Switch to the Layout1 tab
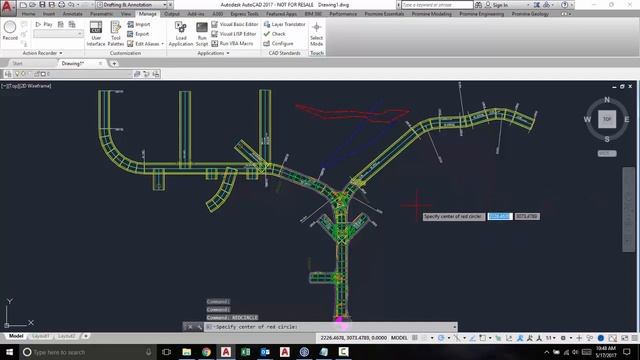The height and width of the screenshot is (360, 640). 40,336
